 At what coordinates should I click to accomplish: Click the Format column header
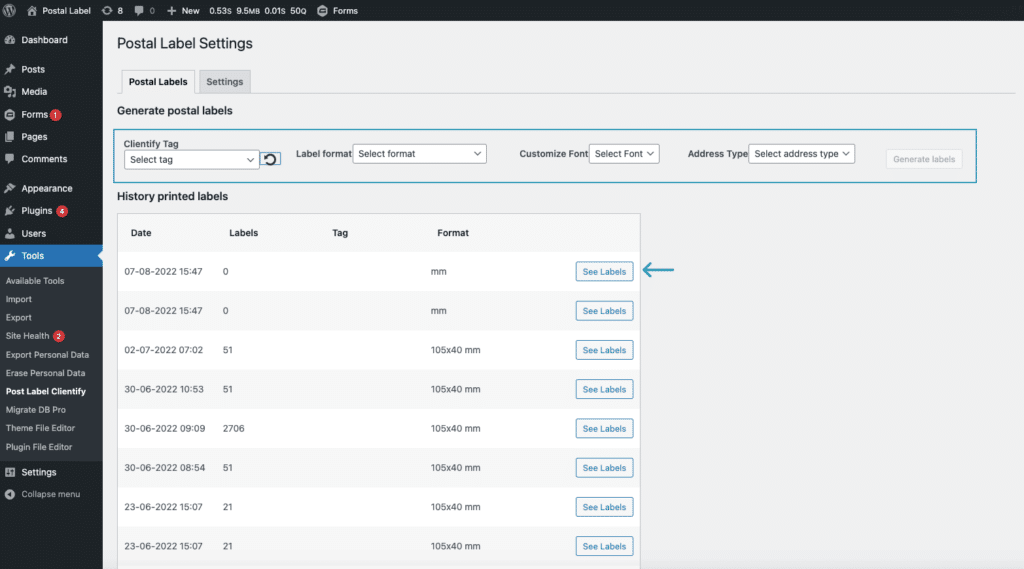[x=453, y=233]
